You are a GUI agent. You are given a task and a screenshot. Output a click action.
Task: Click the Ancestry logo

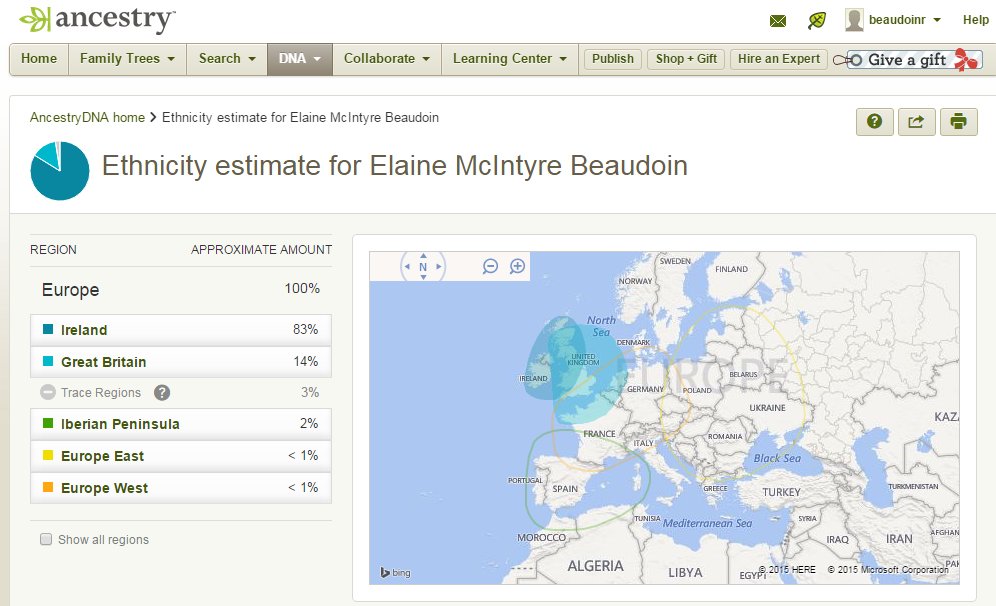pyautogui.click(x=97, y=20)
